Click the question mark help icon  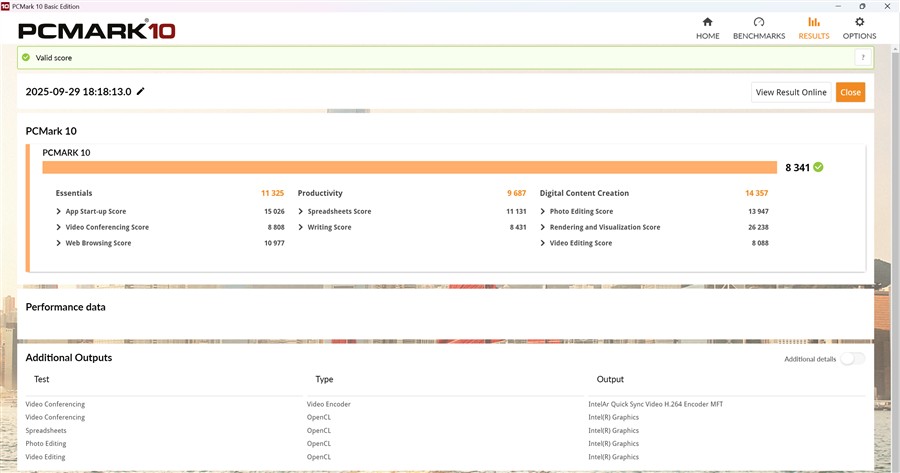tap(859, 58)
